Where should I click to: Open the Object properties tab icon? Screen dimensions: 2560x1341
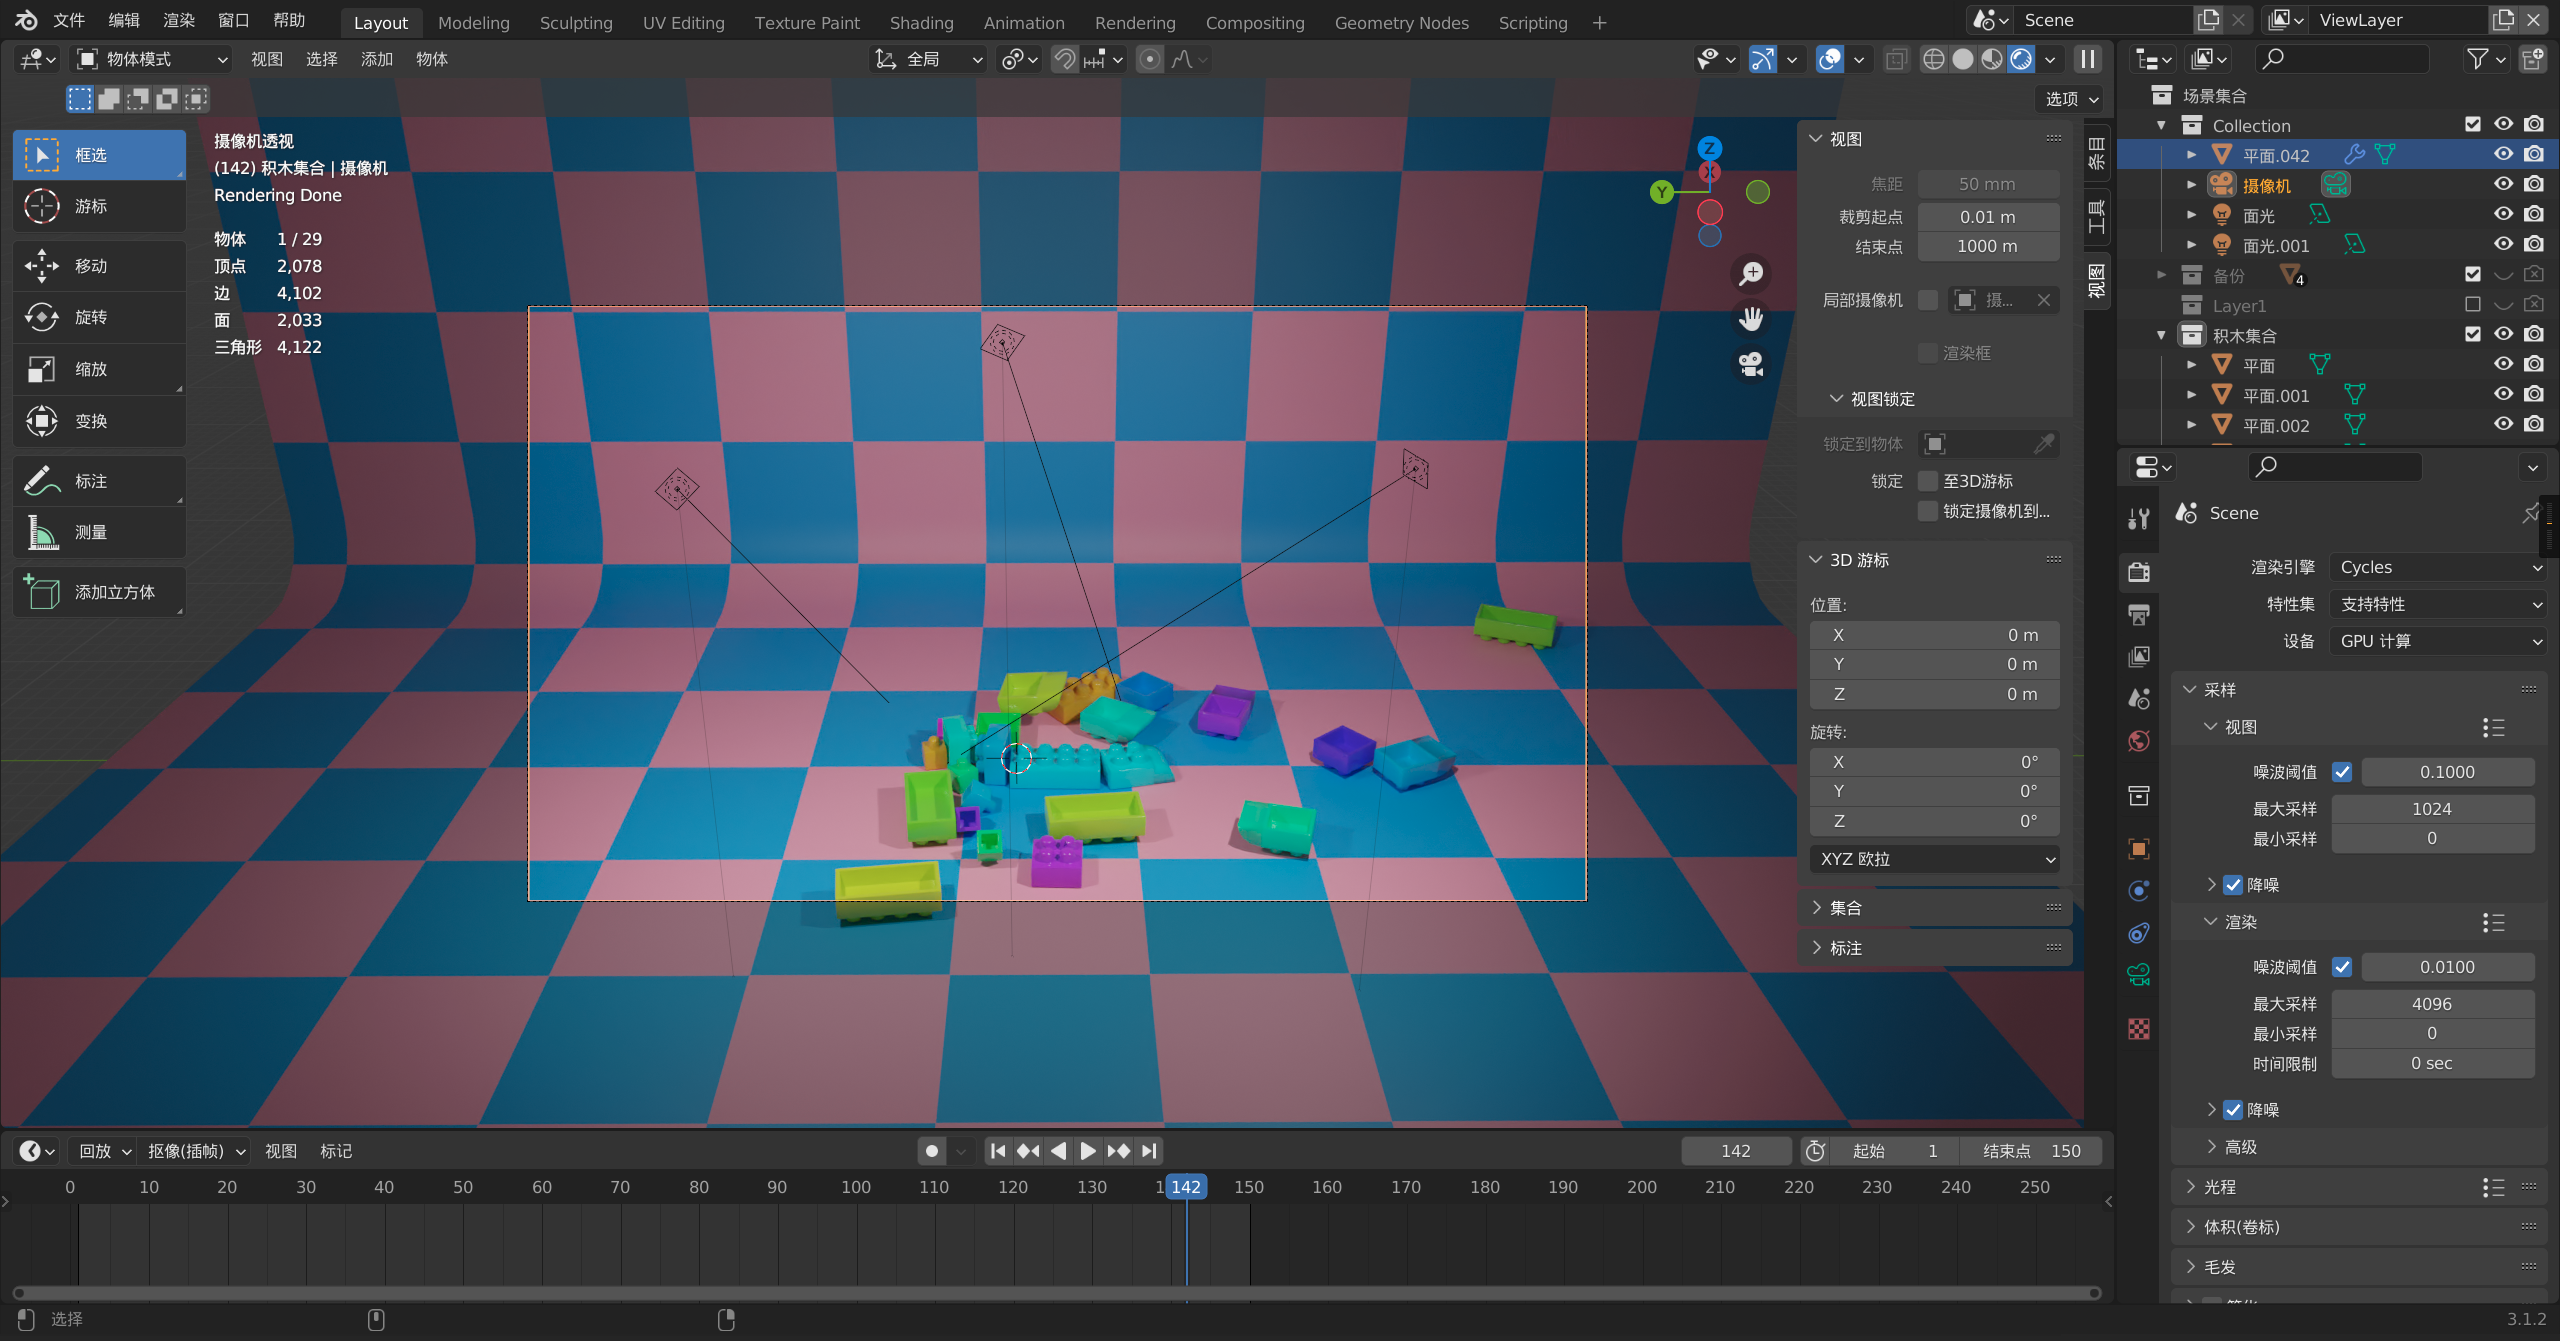(2139, 849)
